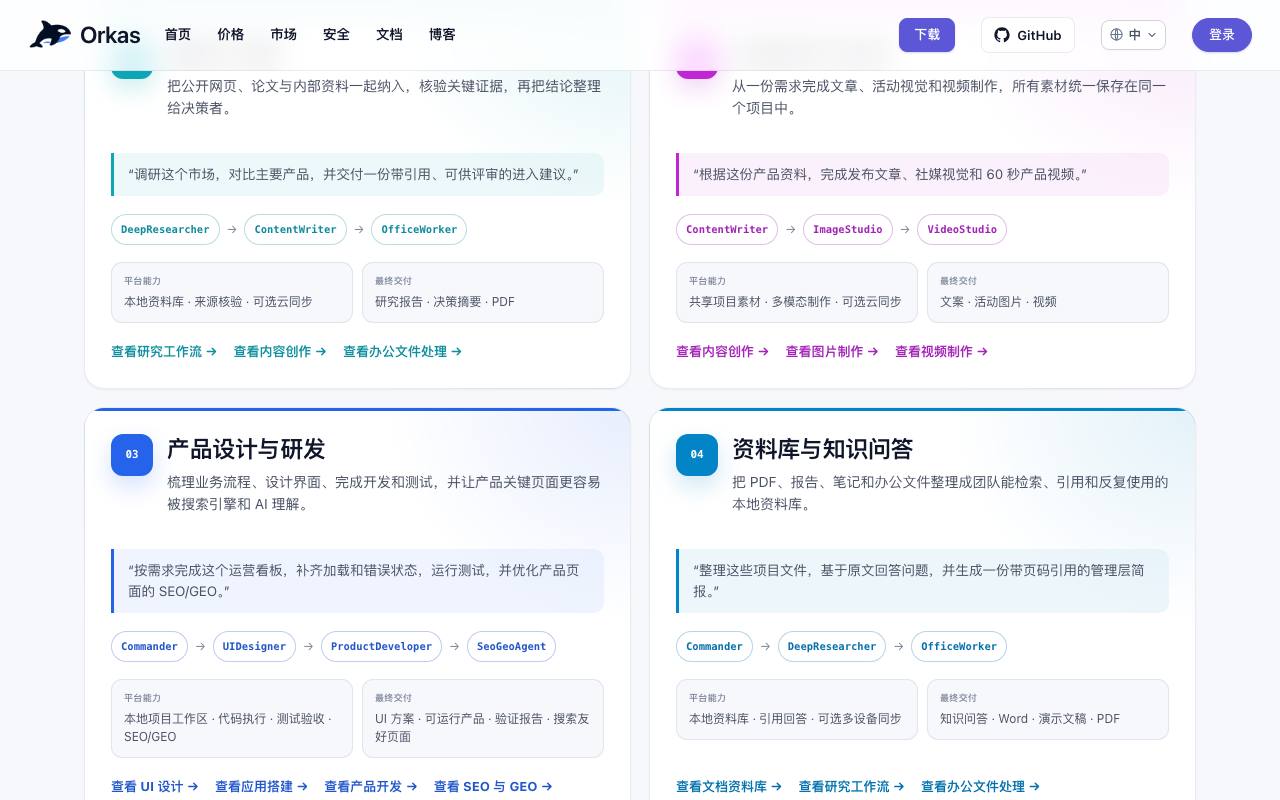
Task: Open 查看研究工作流 link in card 04
Action: [852, 787]
